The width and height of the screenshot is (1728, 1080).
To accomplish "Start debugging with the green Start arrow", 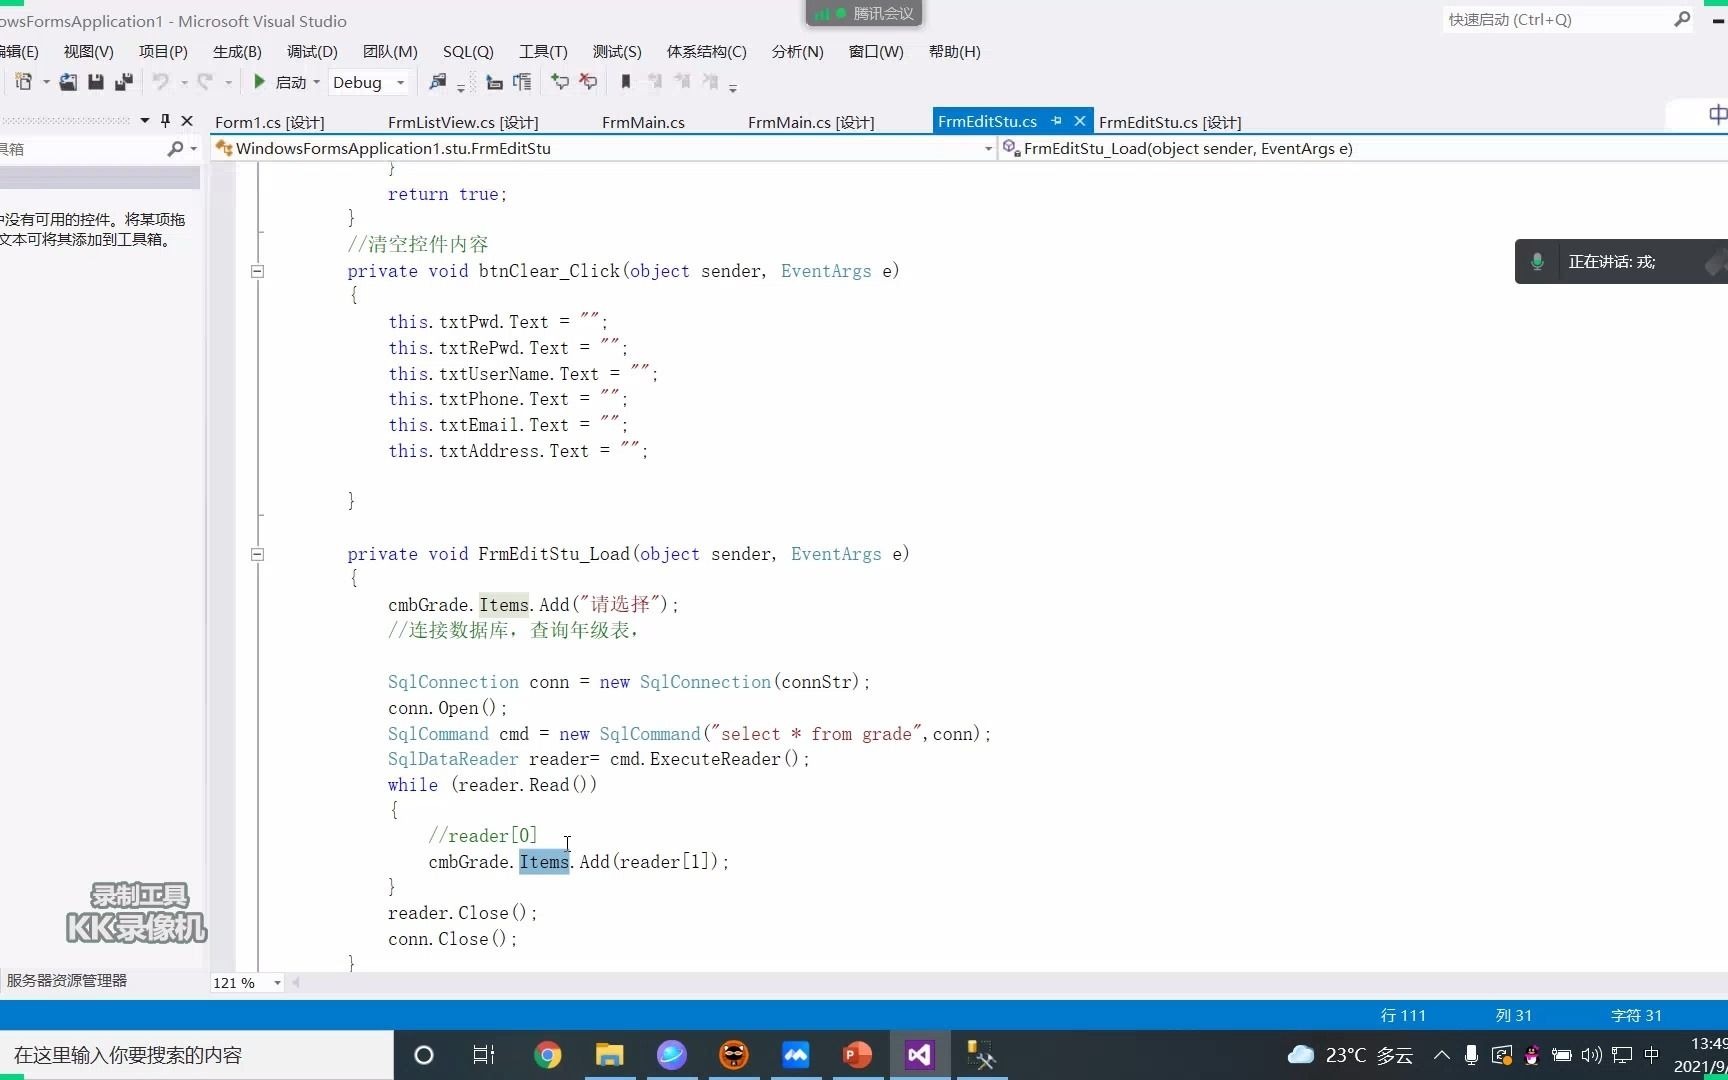I will coord(259,82).
